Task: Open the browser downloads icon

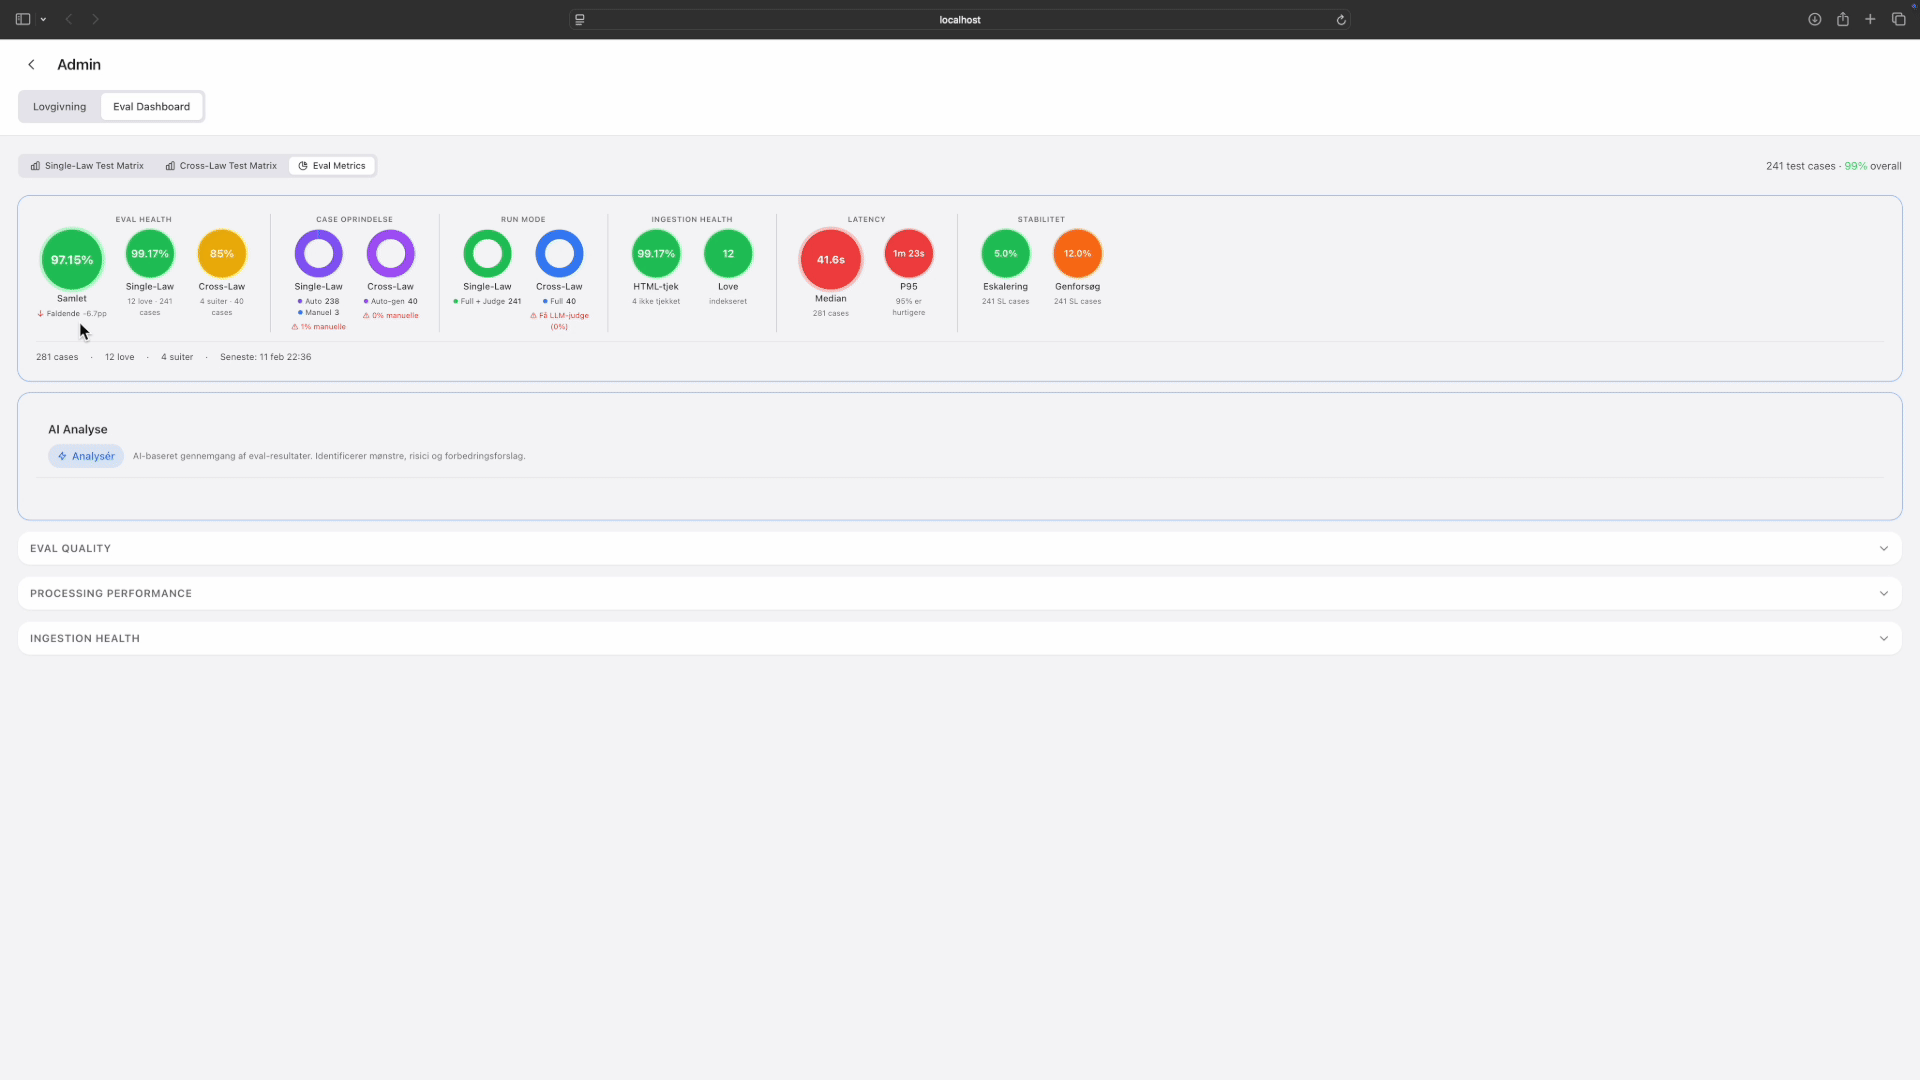Action: tap(1814, 19)
